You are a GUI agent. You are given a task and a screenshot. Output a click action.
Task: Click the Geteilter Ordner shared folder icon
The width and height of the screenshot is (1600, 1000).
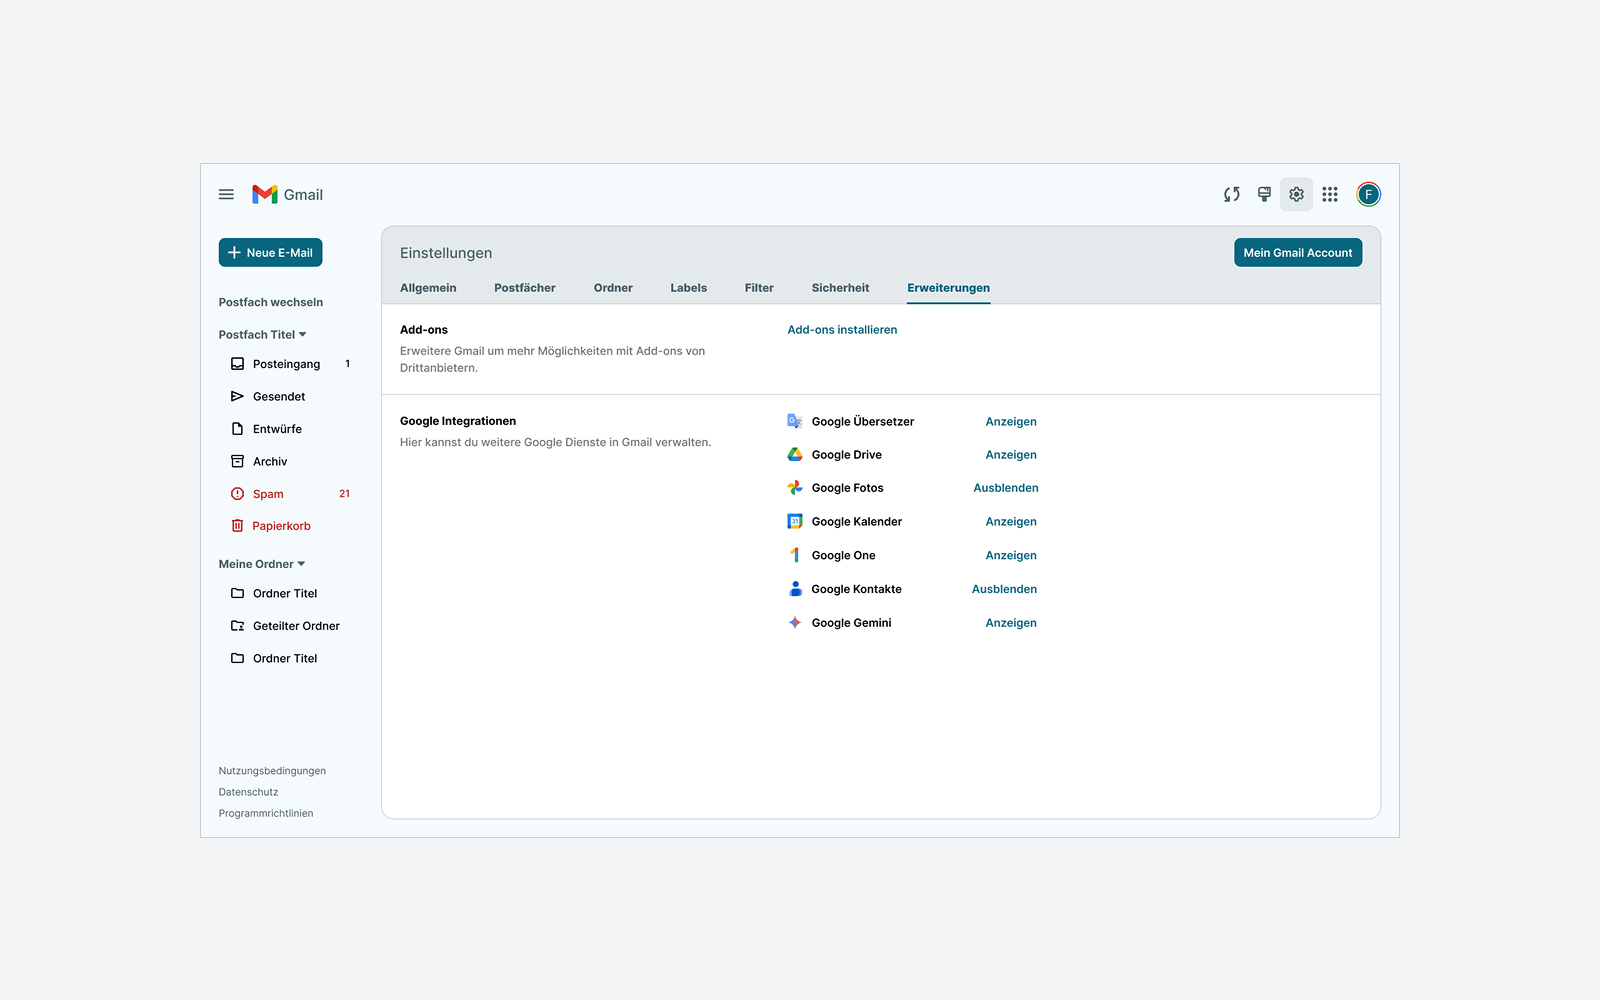click(237, 626)
